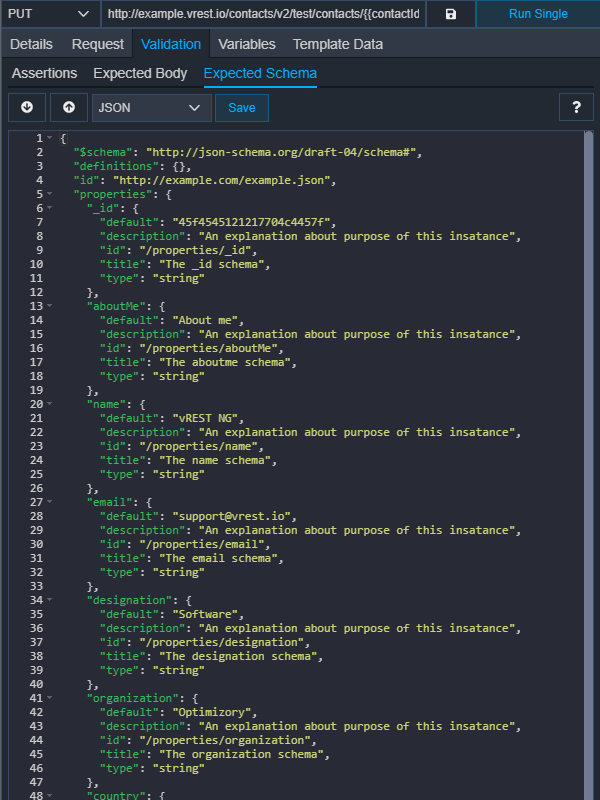Collapse the "designation" fold at line 34
This screenshot has width=600, height=800.
pyautogui.click(x=49, y=599)
